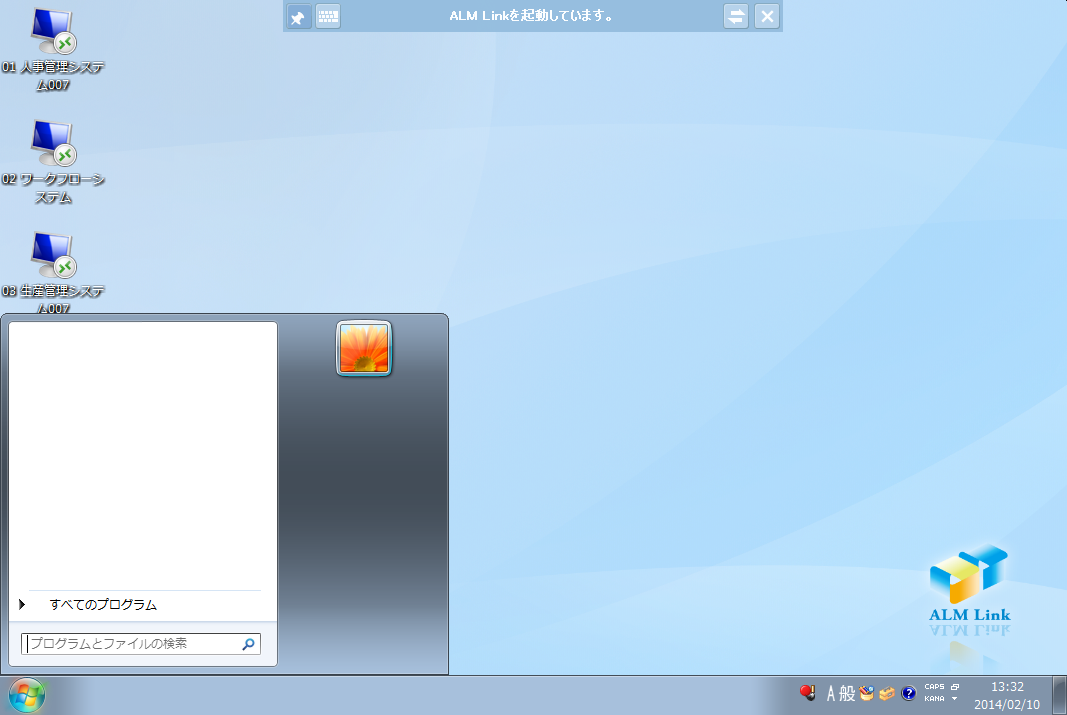Click the switch arrows icon on the ALM Link bar
The width and height of the screenshot is (1067, 715).
tap(736, 16)
